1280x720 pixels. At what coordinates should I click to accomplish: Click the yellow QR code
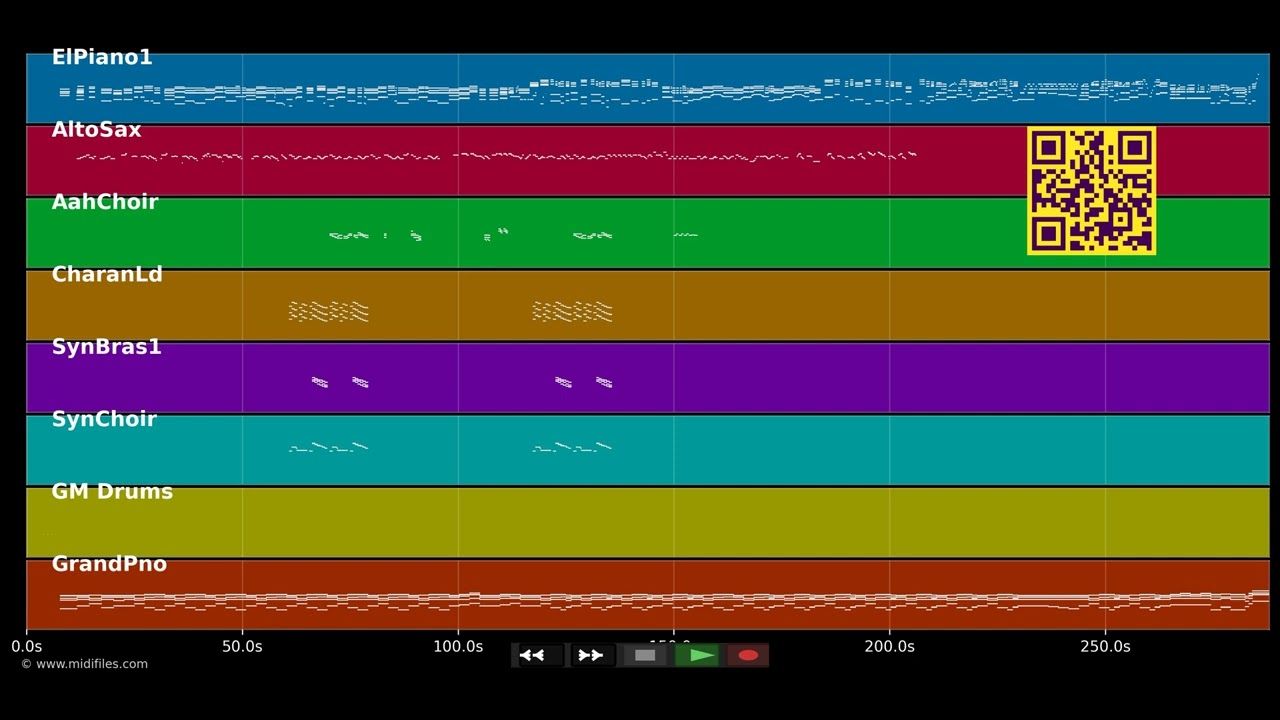click(1091, 190)
